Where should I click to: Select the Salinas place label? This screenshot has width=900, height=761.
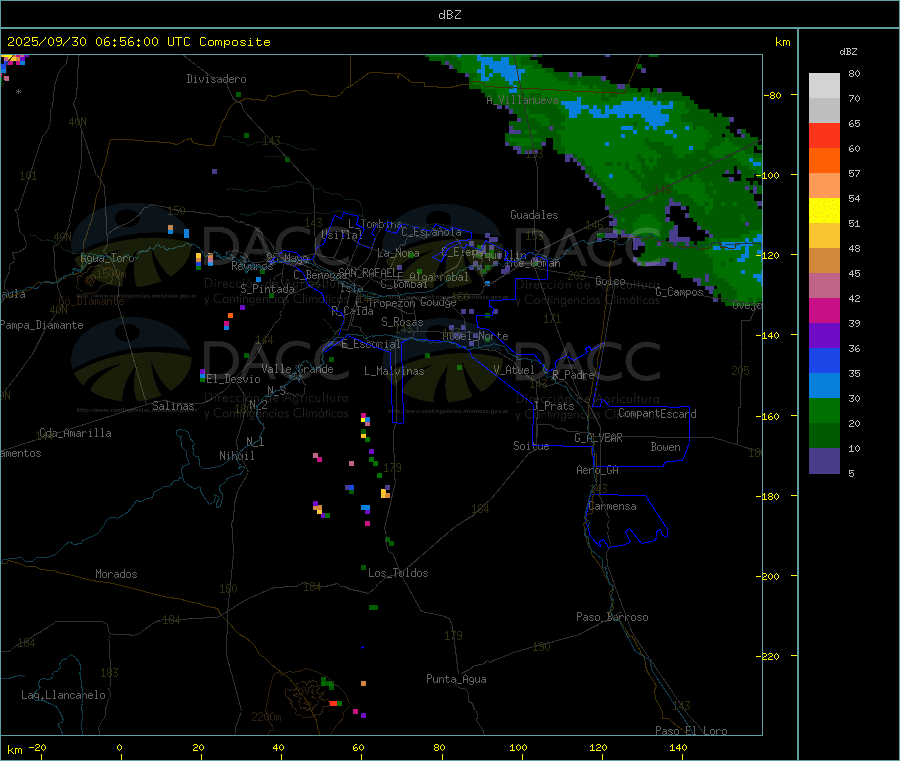[173, 406]
